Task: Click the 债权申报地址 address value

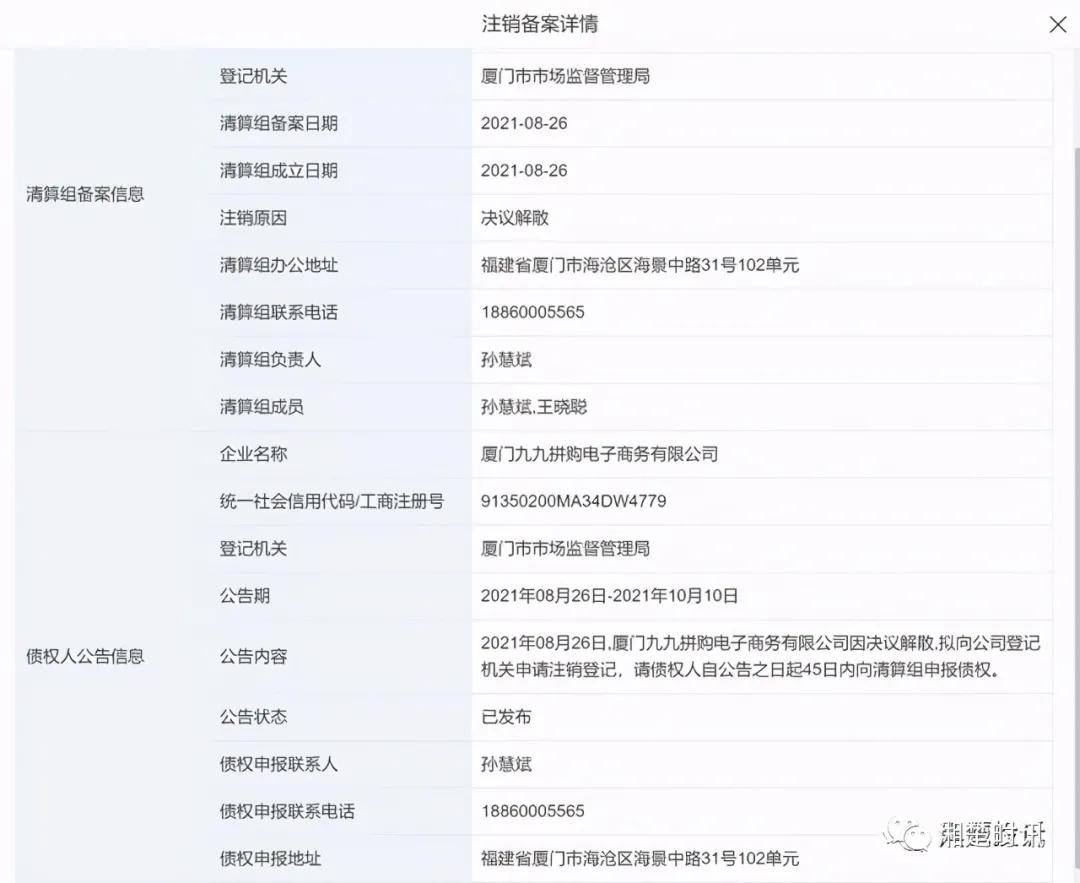Action: [640, 858]
